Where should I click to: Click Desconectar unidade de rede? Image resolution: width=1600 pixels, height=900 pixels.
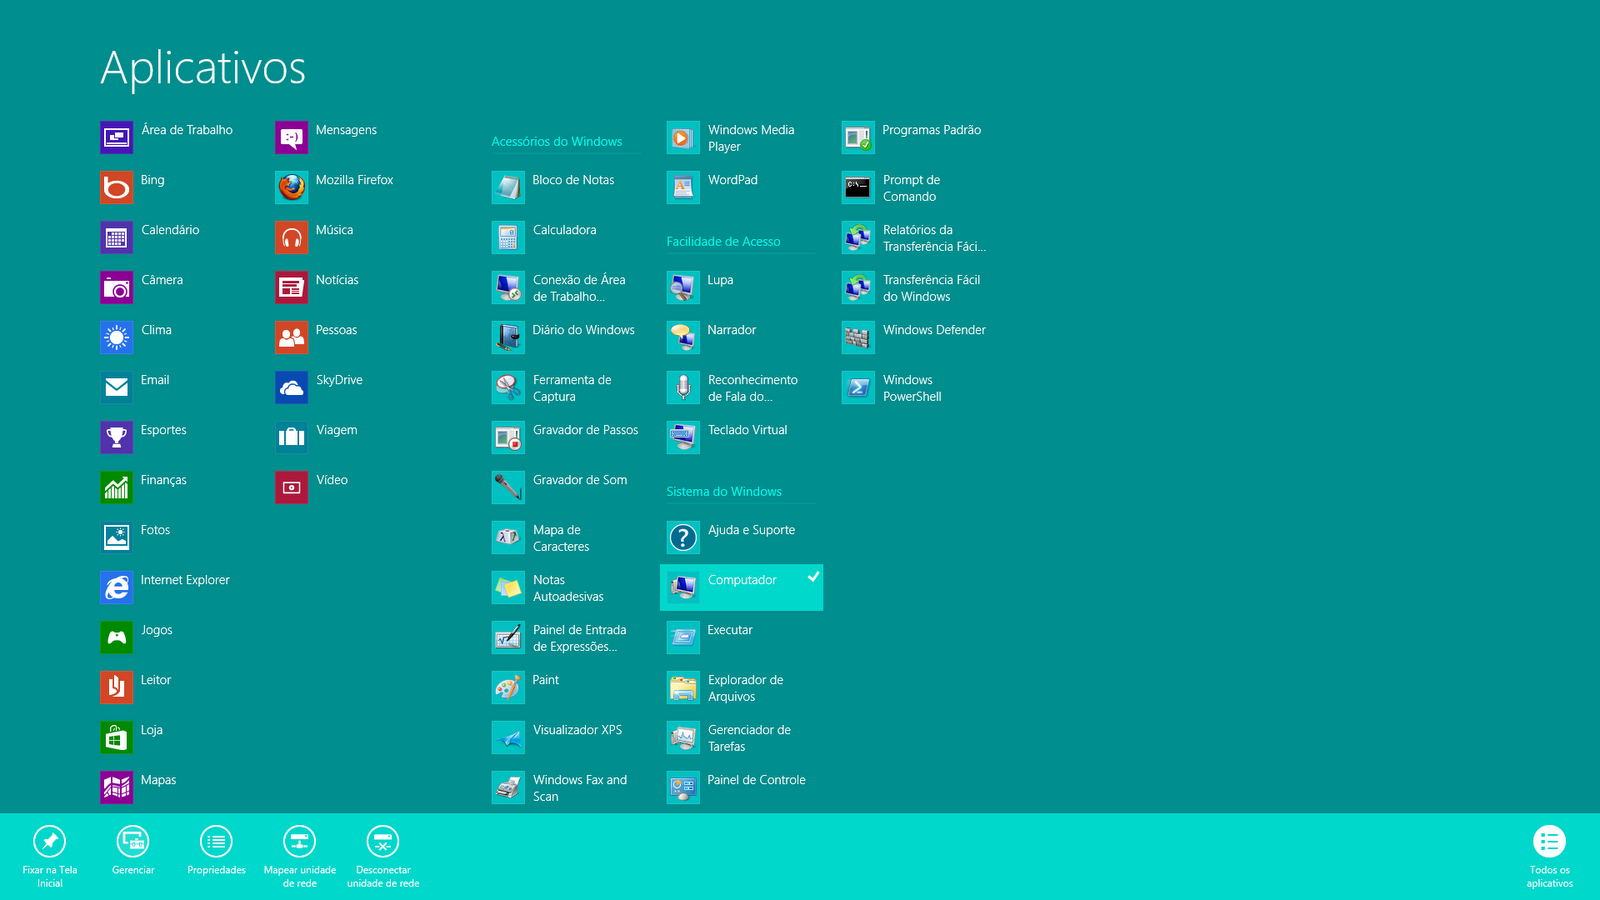[x=383, y=856]
